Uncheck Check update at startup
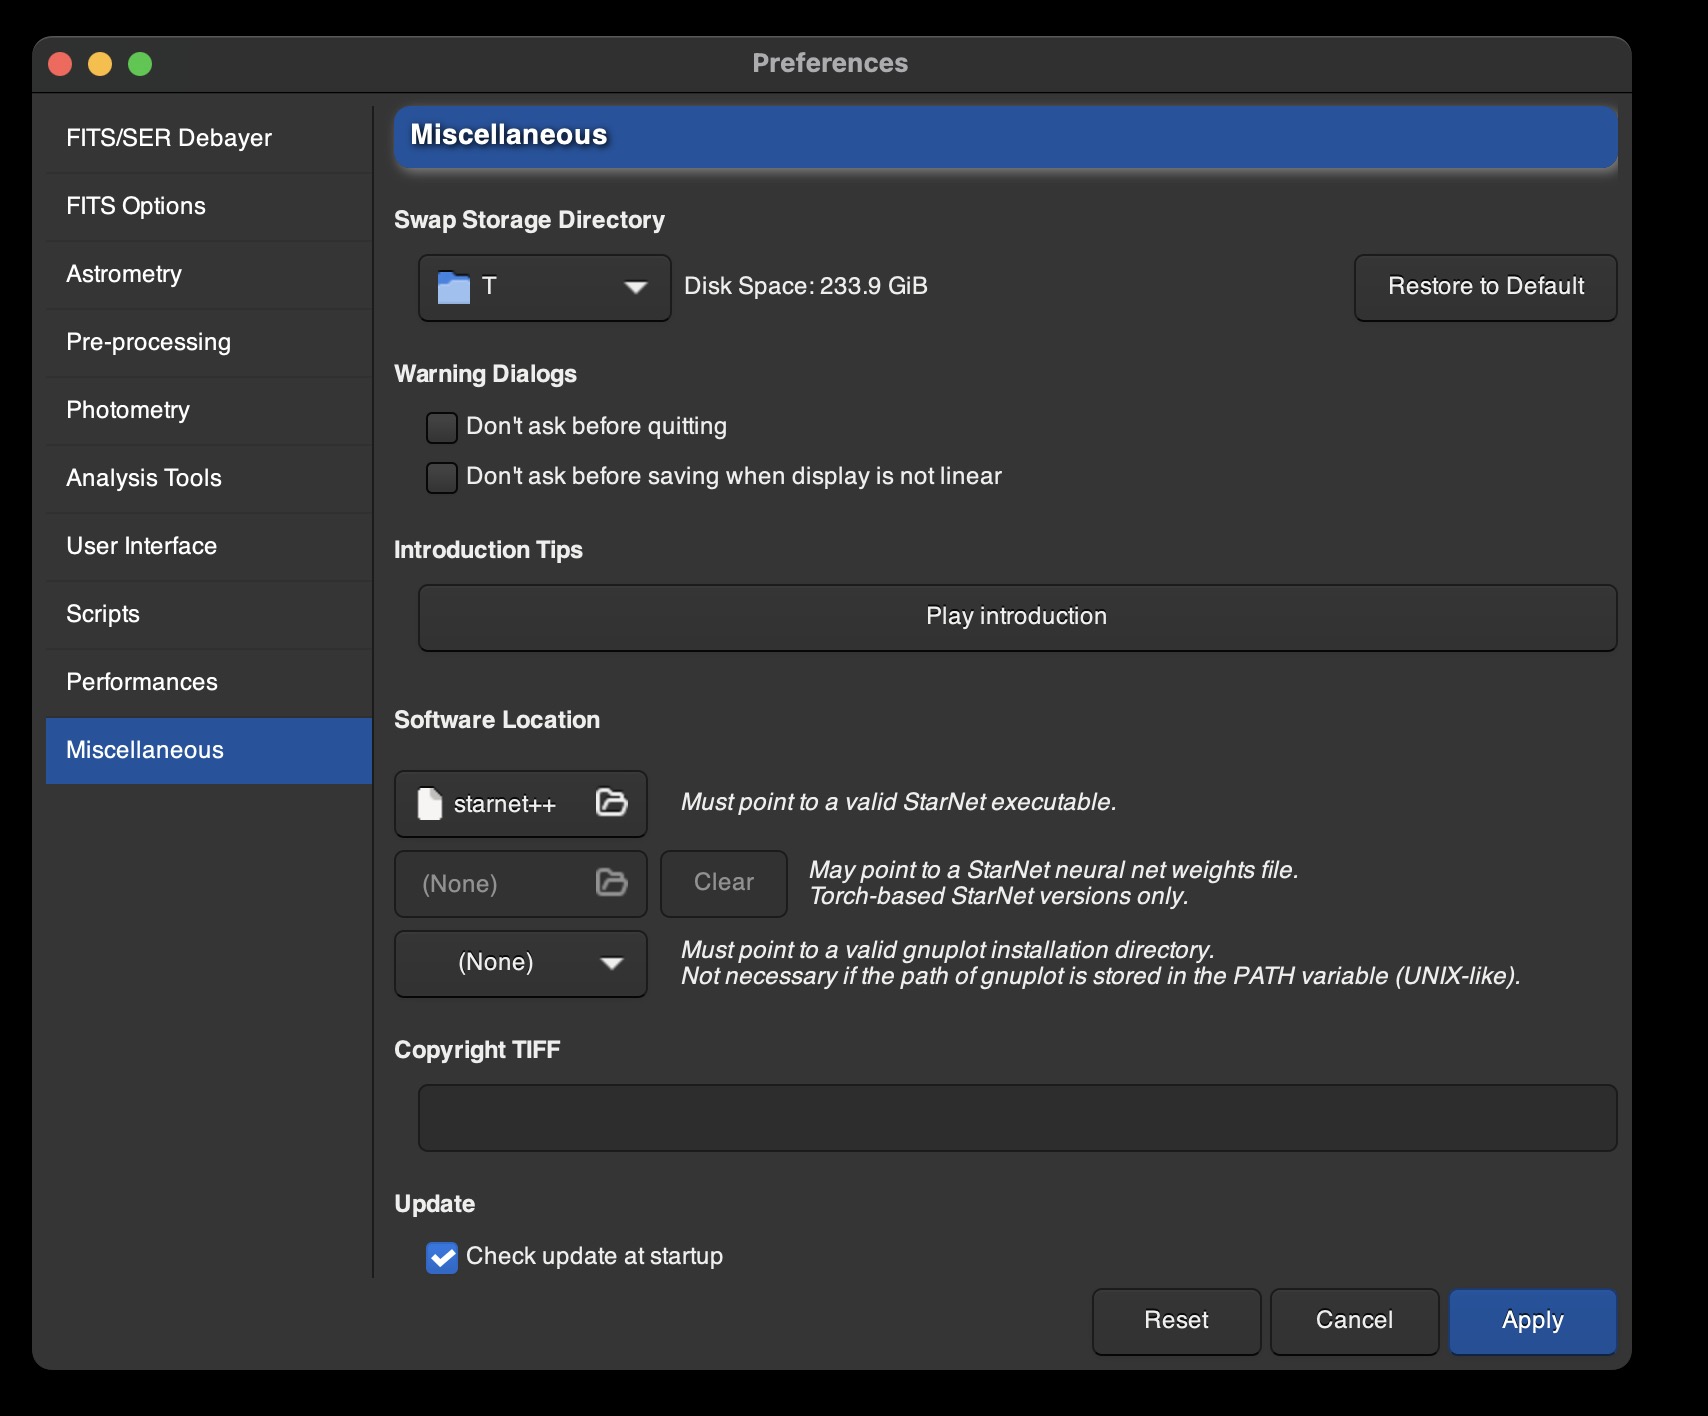The height and width of the screenshot is (1416, 1708). (x=442, y=1258)
